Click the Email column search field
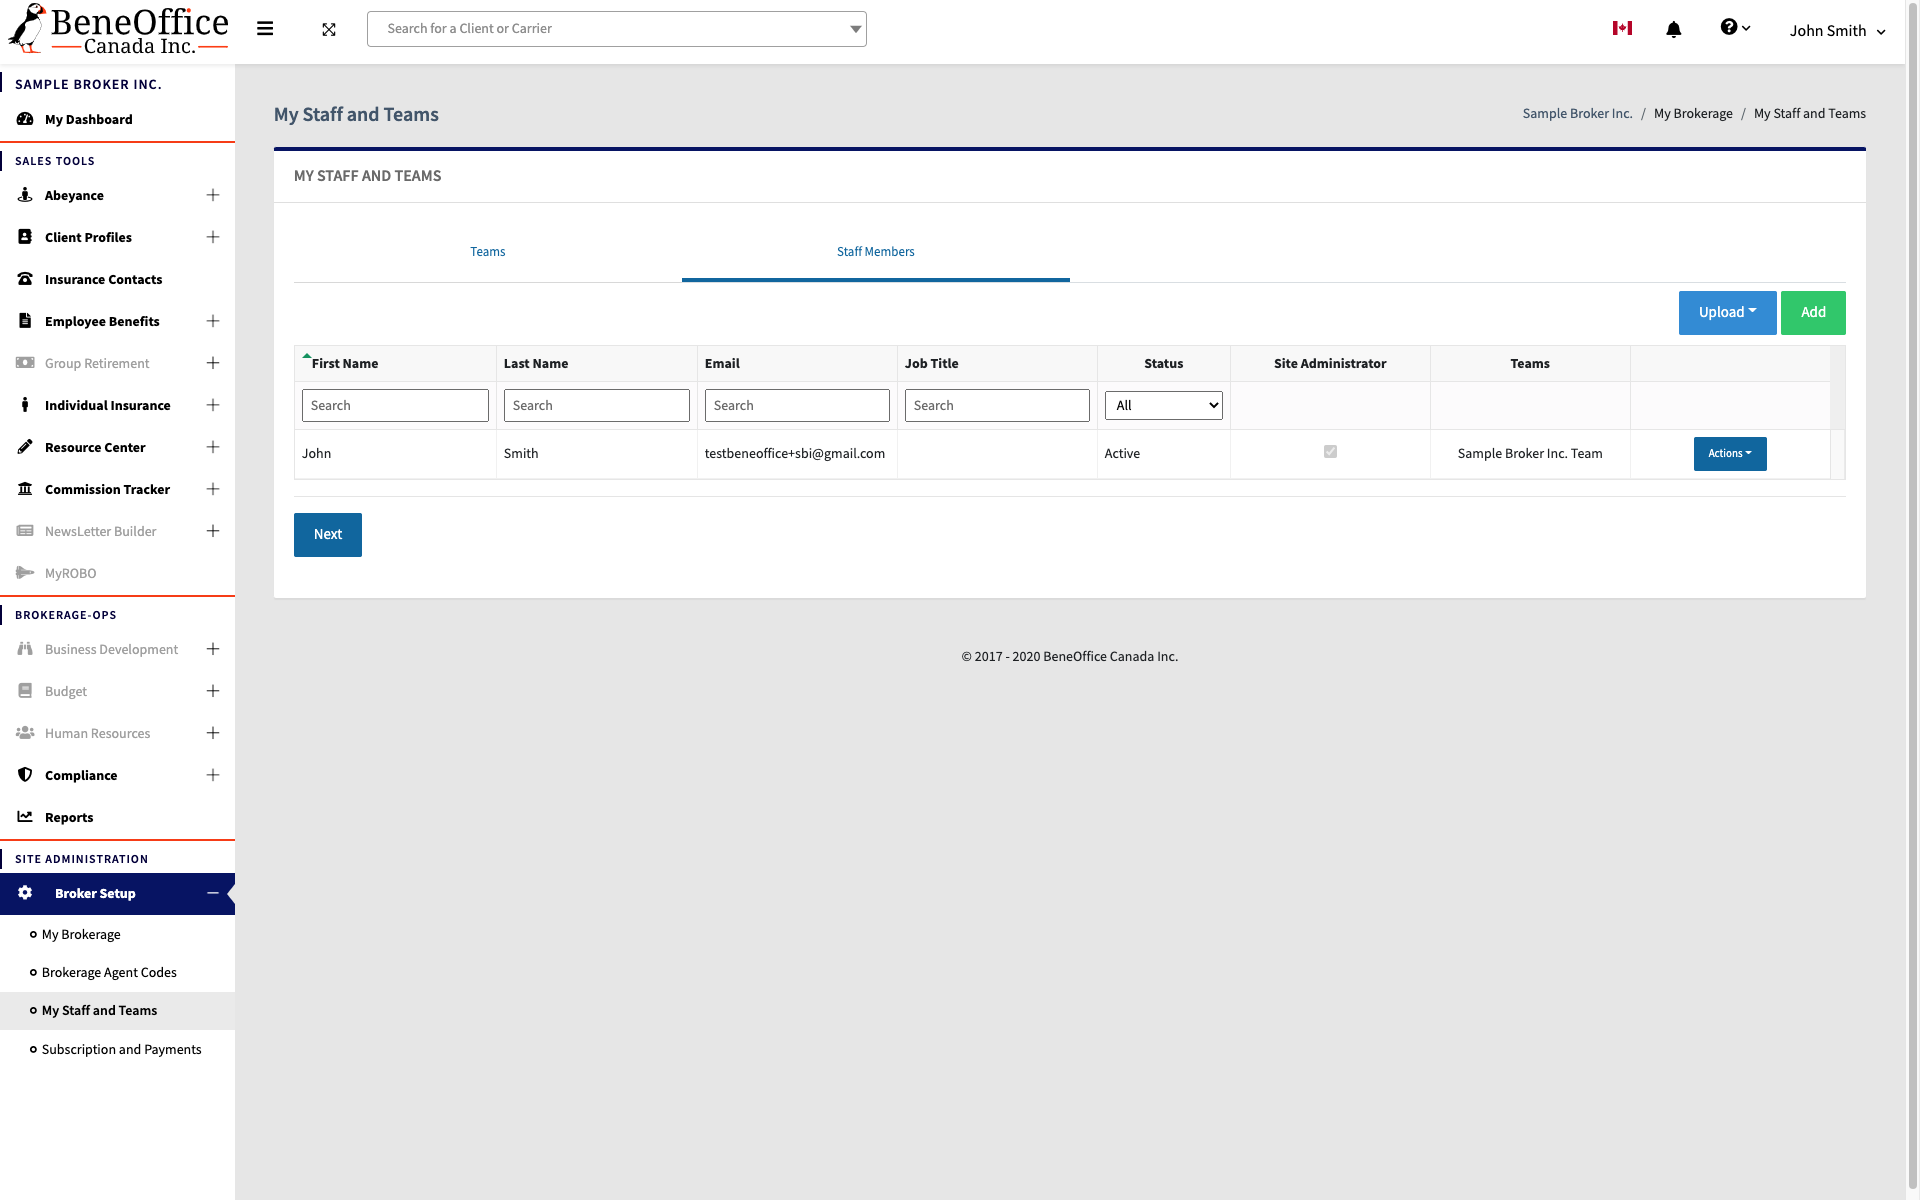Image resolution: width=1920 pixels, height=1200 pixels. click(797, 406)
